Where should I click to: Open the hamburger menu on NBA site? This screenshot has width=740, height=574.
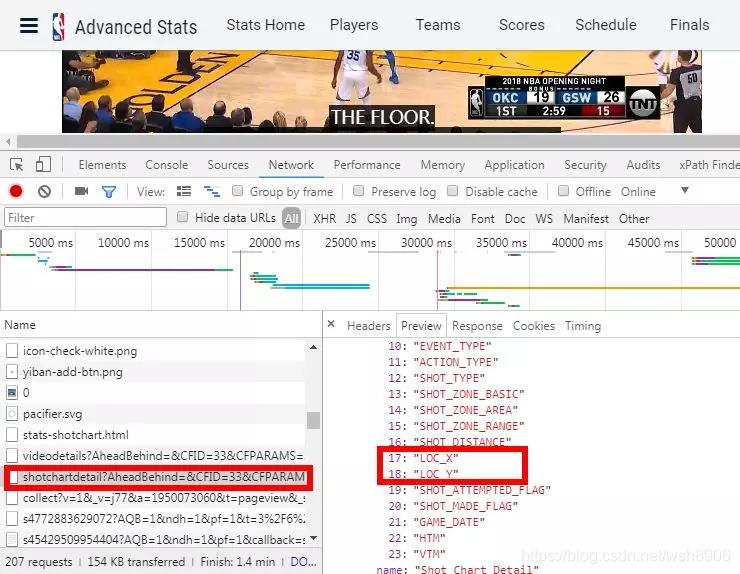point(29,25)
